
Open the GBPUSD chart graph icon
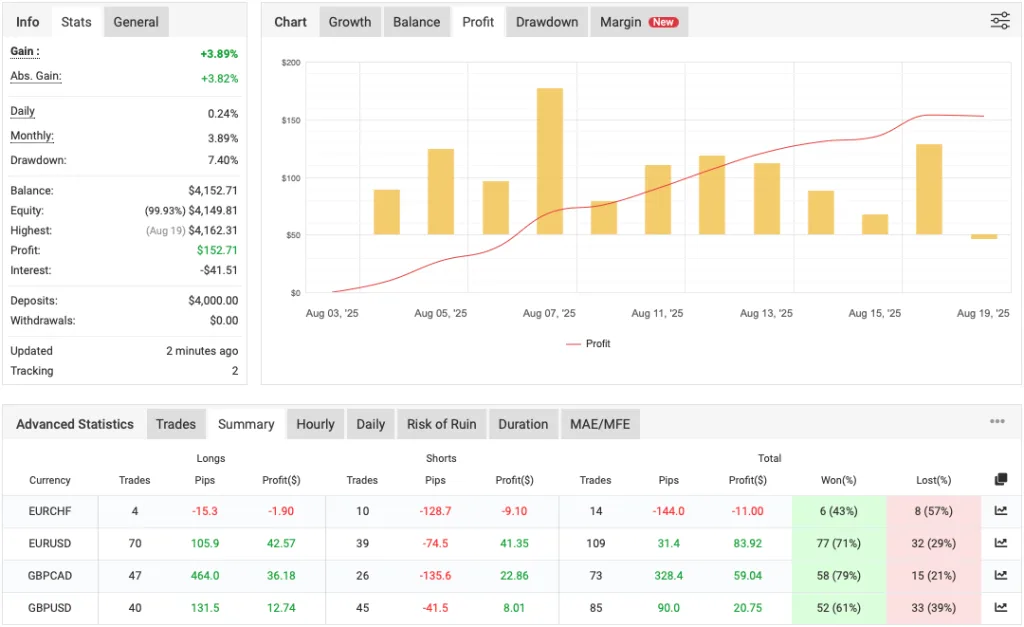tap(1000, 607)
